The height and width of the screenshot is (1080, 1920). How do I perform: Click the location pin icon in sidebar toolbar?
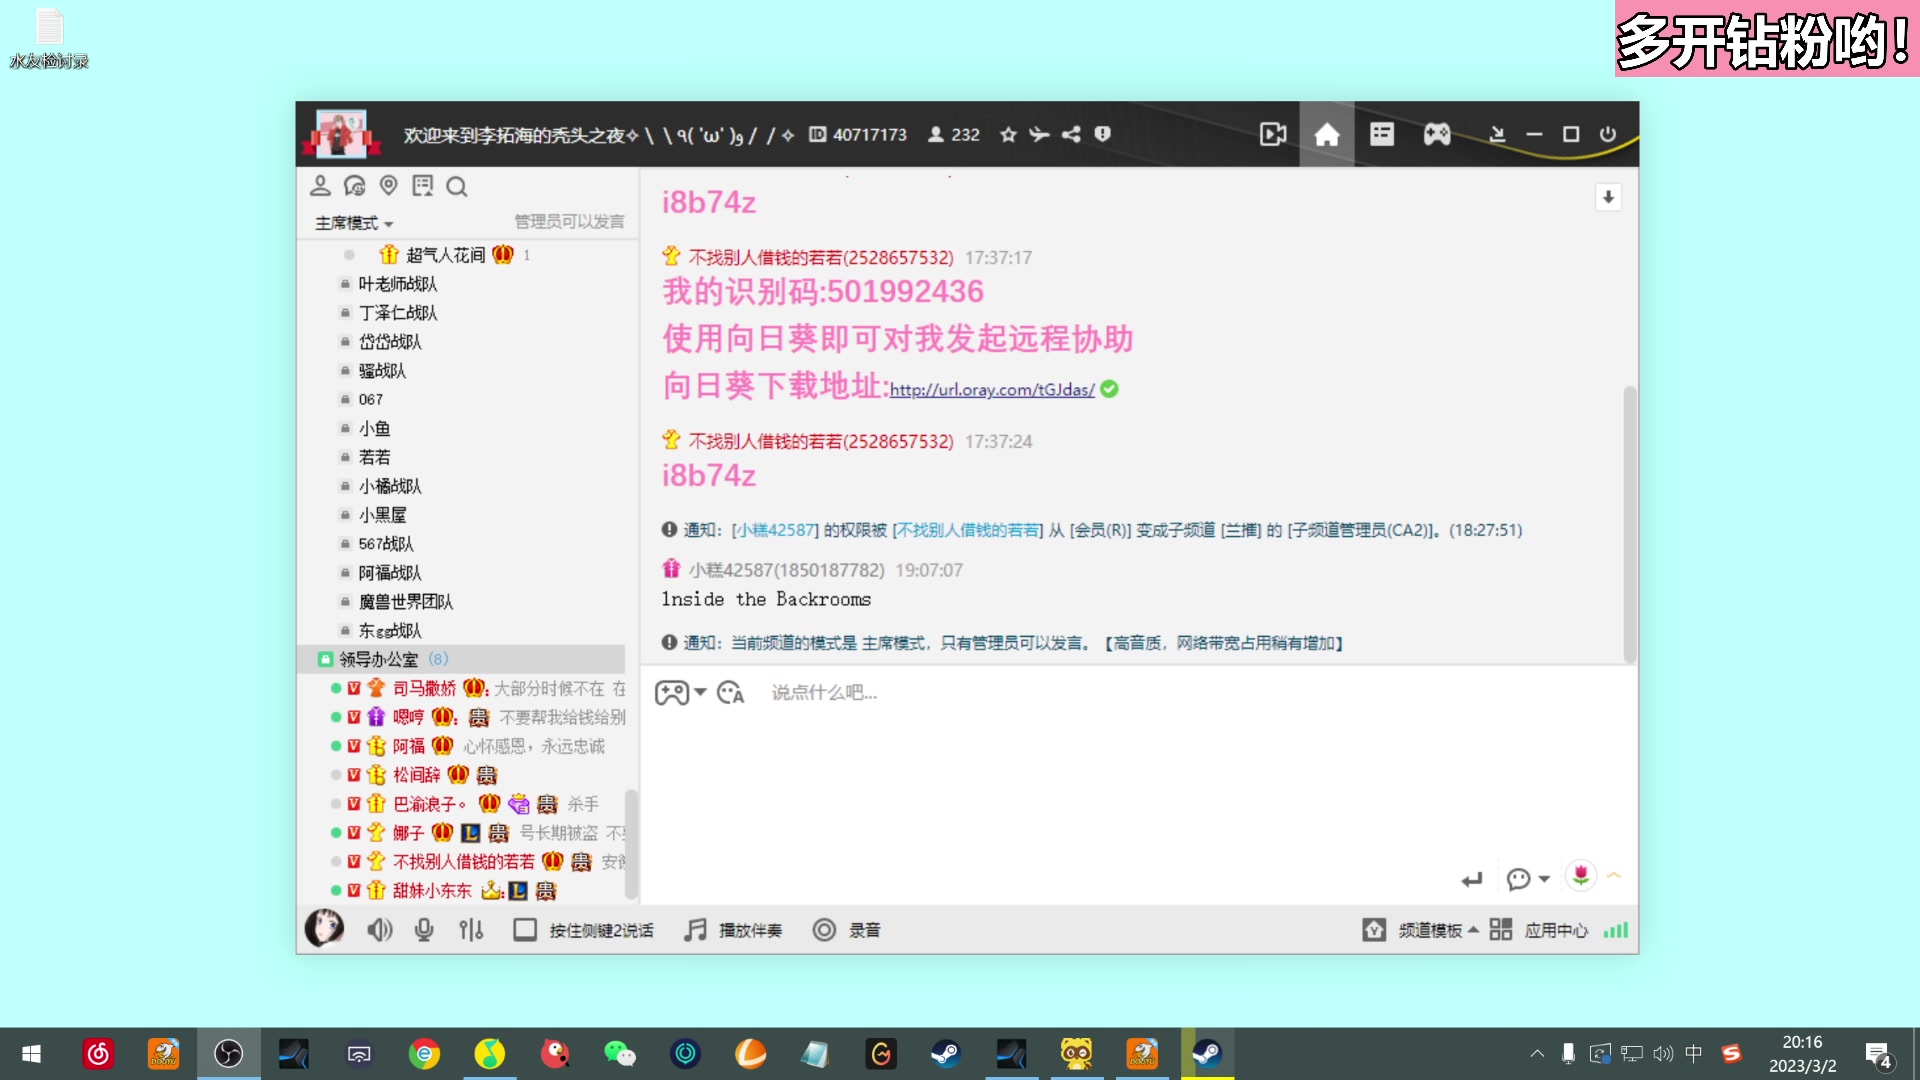pyautogui.click(x=389, y=186)
